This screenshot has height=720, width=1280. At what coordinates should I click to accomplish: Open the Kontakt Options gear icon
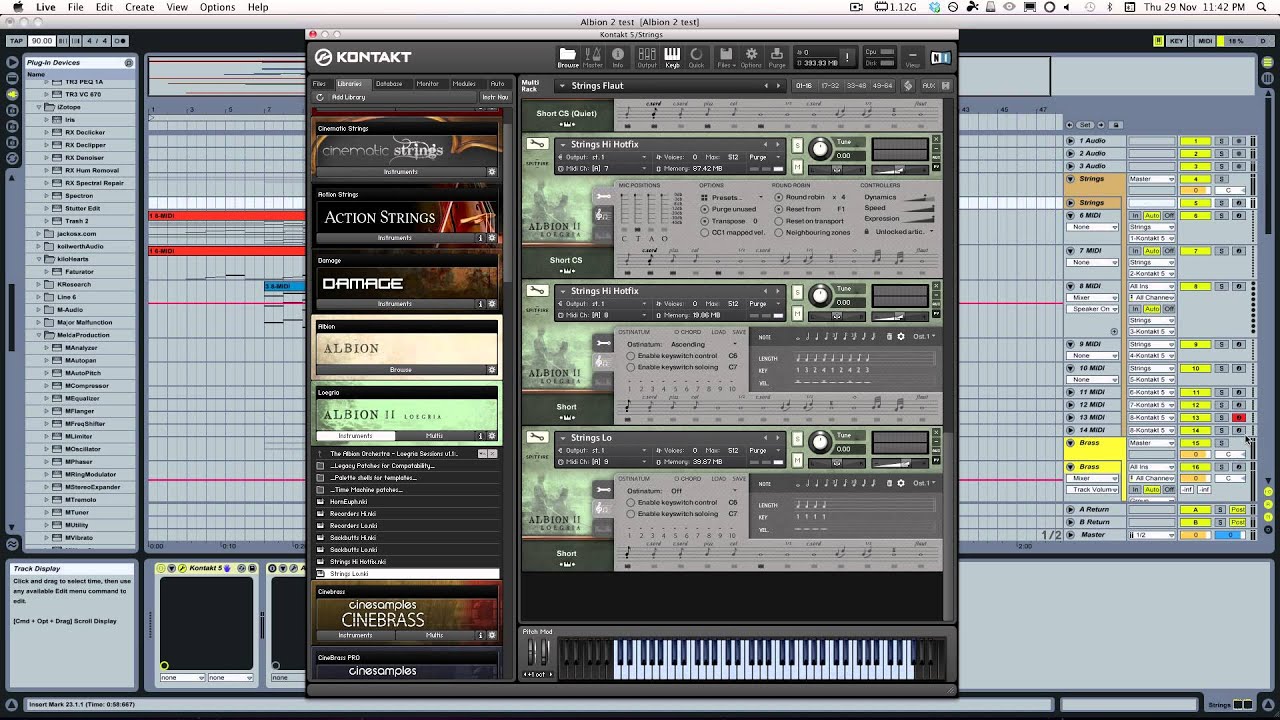[x=751, y=57]
